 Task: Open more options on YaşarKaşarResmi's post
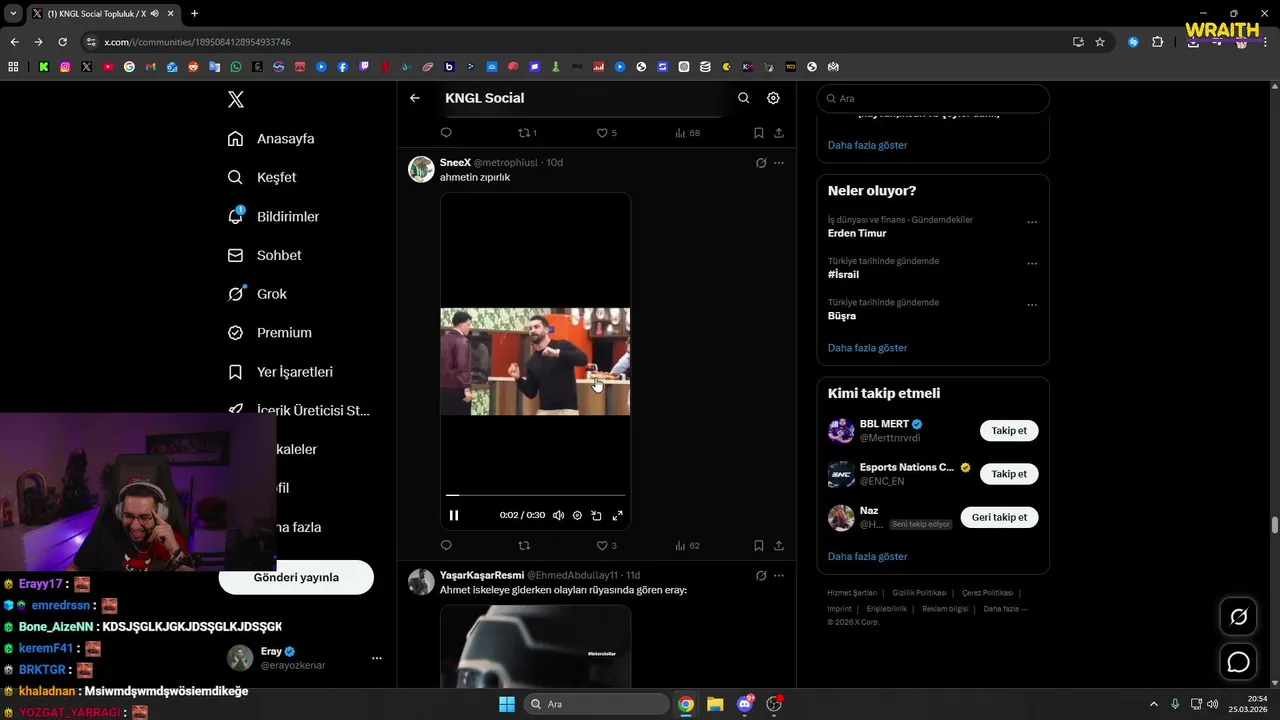[x=779, y=575]
